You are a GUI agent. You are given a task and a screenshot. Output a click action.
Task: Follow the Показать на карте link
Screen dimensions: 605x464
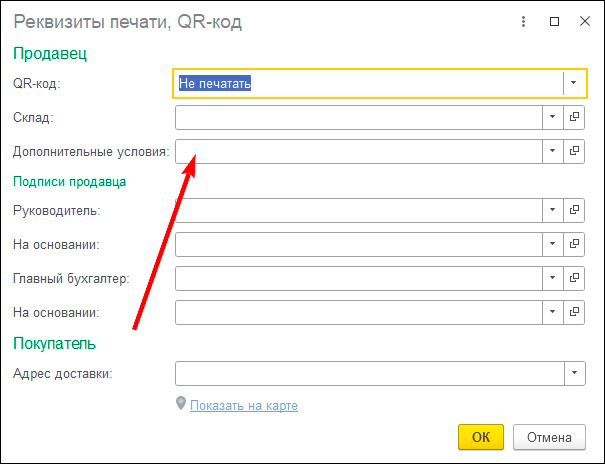click(244, 406)
